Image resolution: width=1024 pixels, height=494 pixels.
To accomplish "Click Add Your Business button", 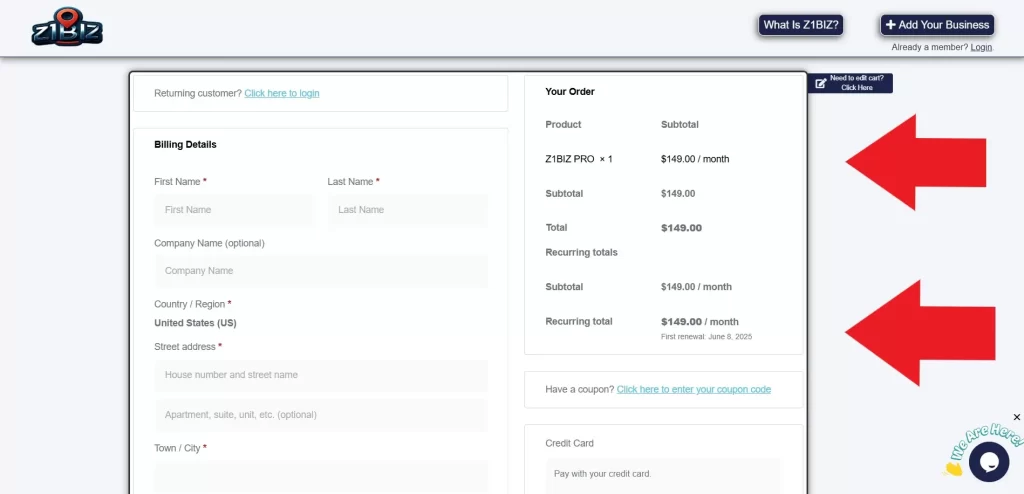I will point(937,25).
